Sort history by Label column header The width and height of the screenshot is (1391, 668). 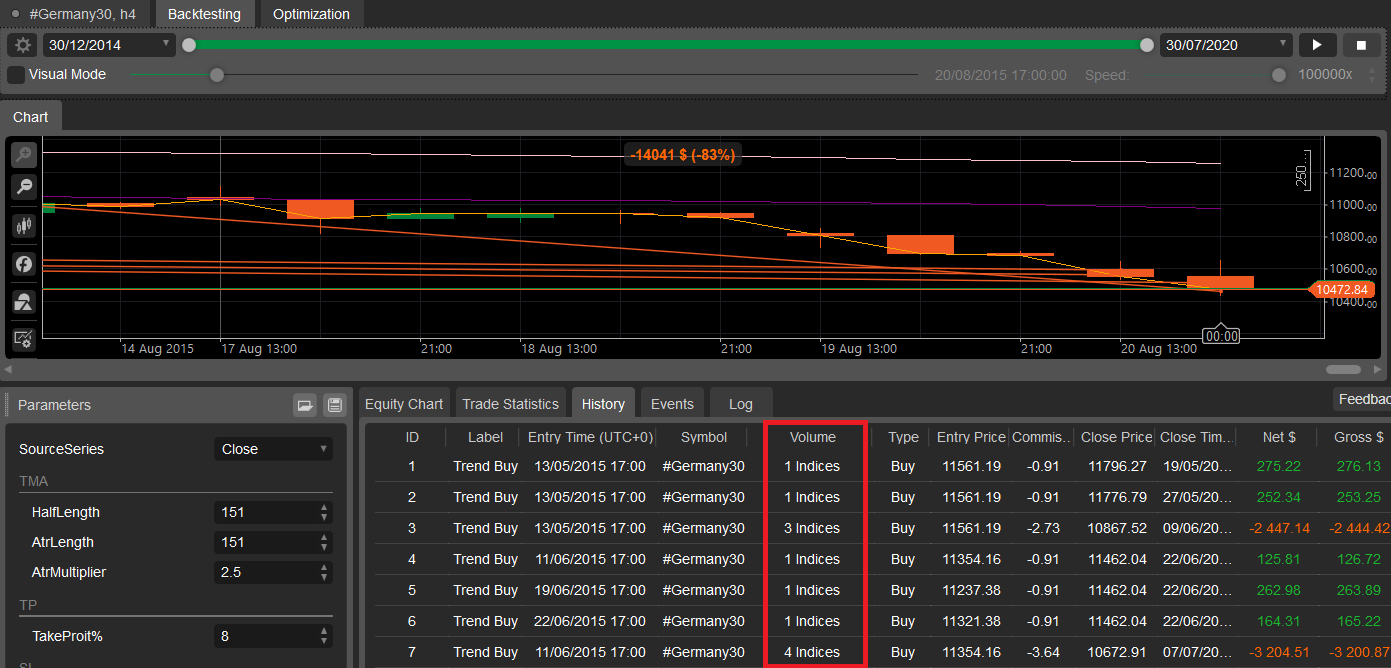485,437
